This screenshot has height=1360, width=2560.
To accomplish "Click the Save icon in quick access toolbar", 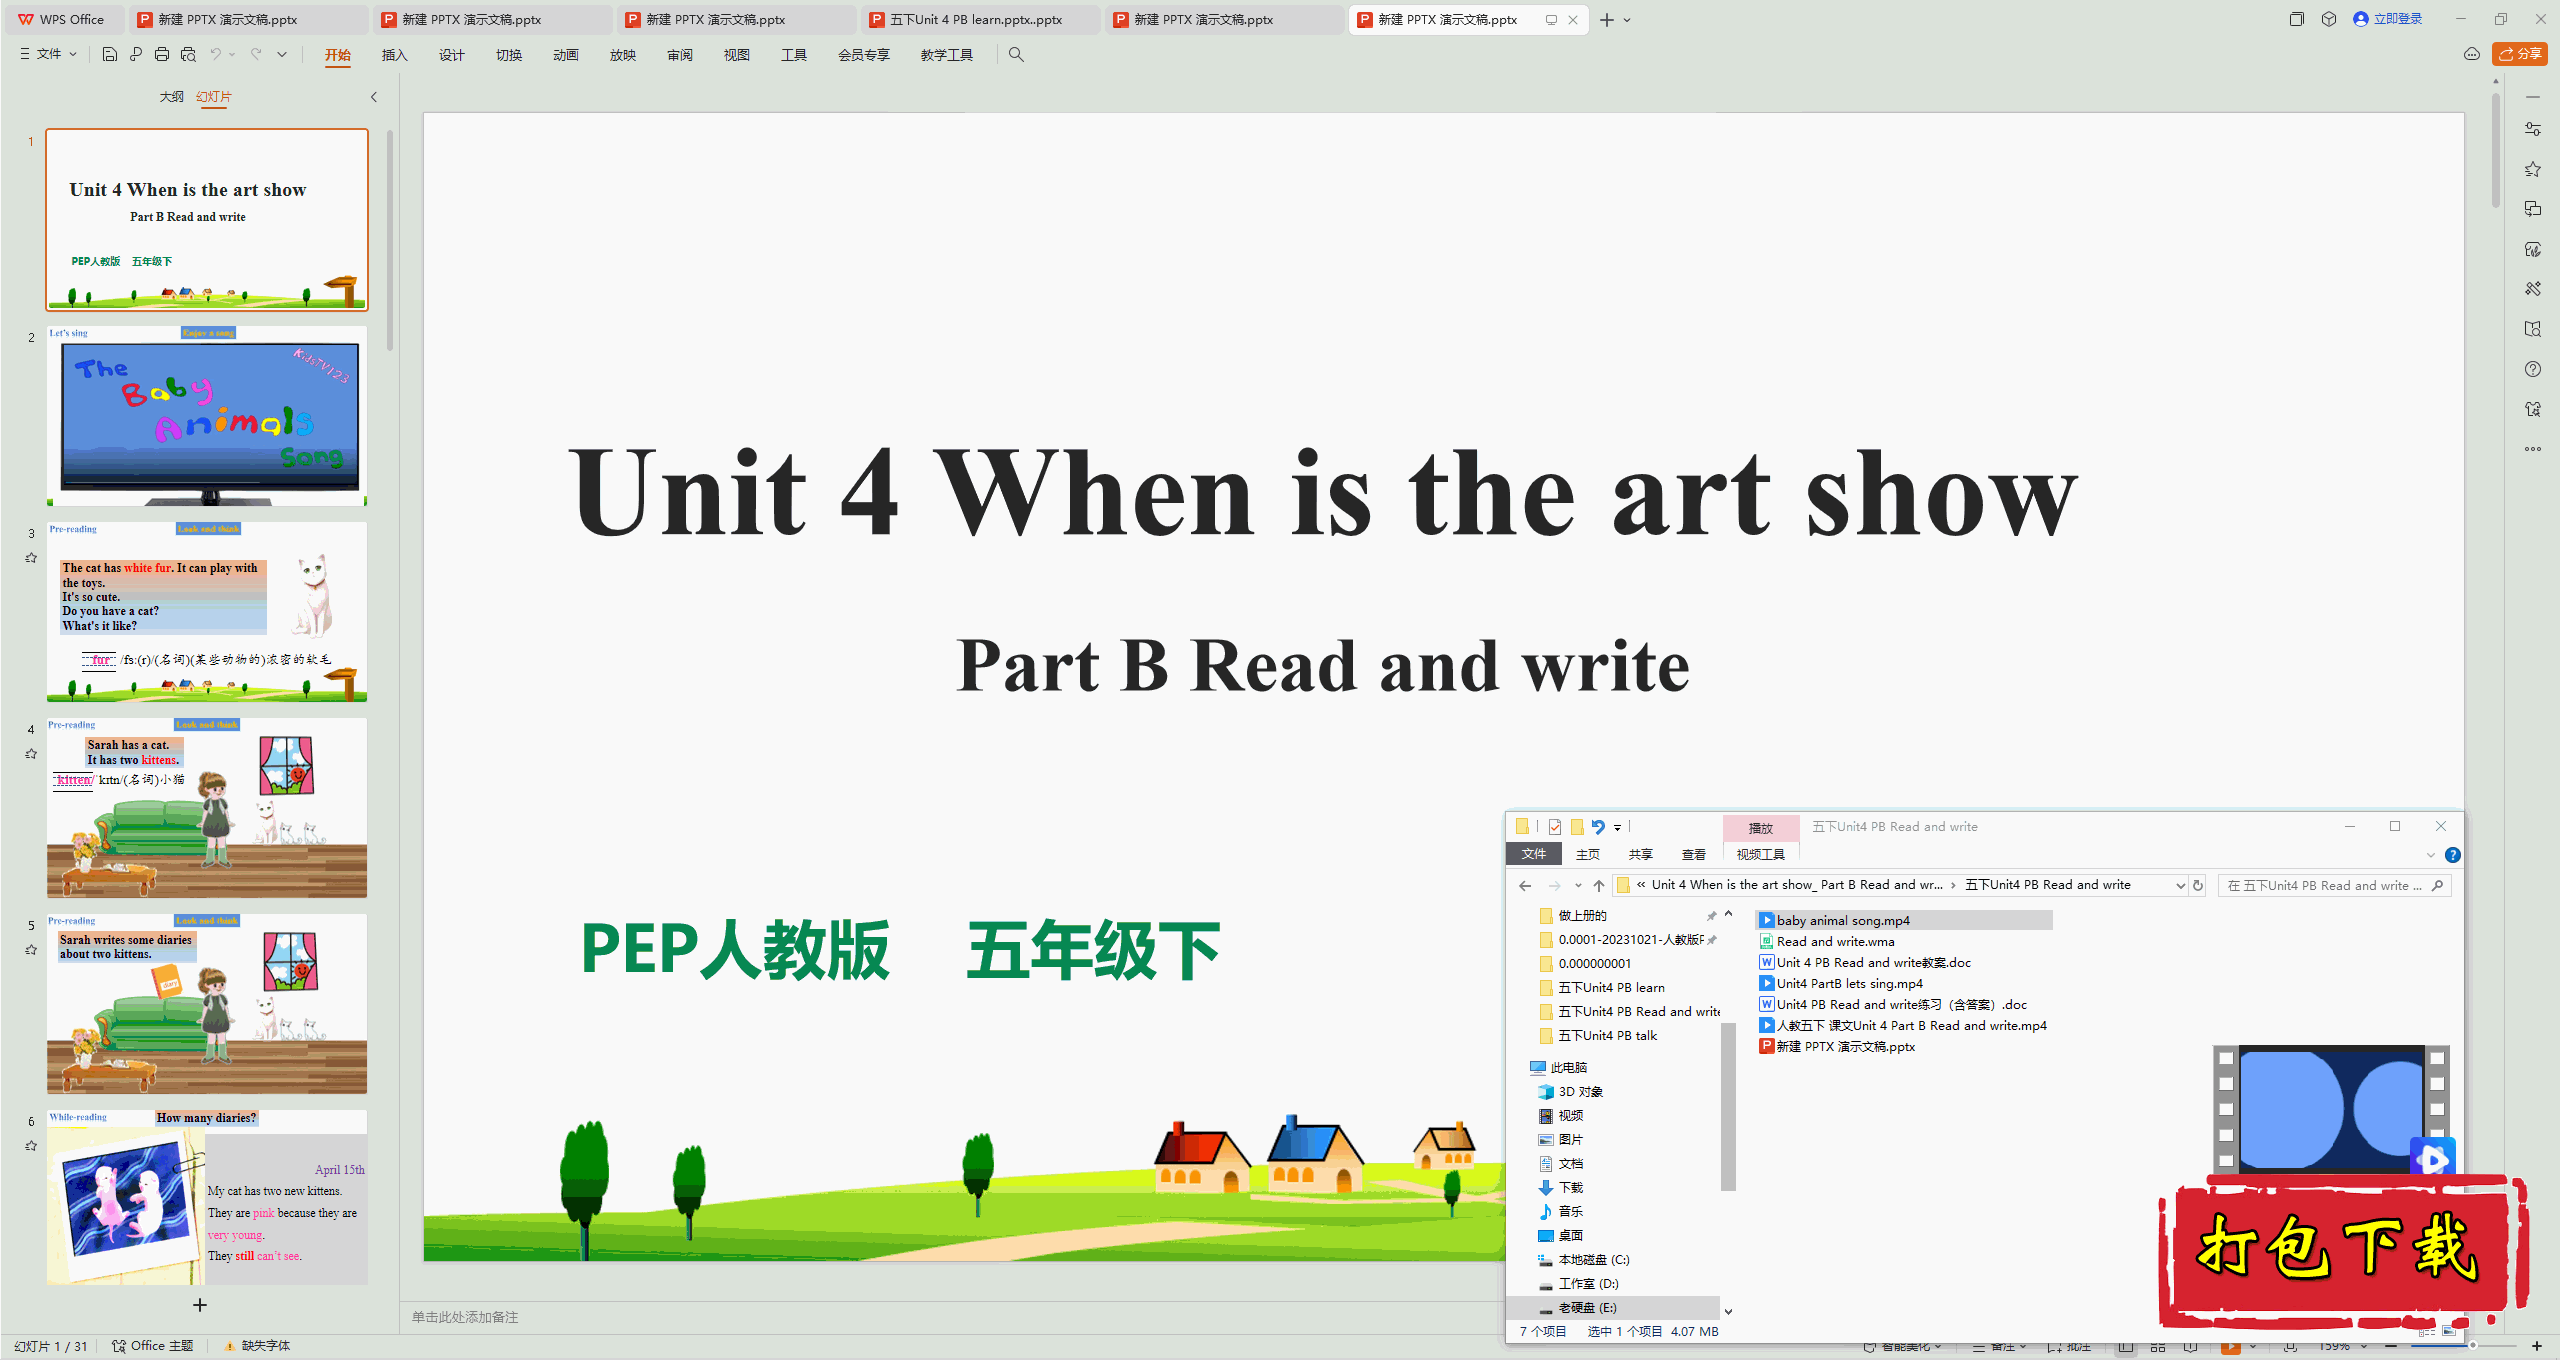I will 110,54.
